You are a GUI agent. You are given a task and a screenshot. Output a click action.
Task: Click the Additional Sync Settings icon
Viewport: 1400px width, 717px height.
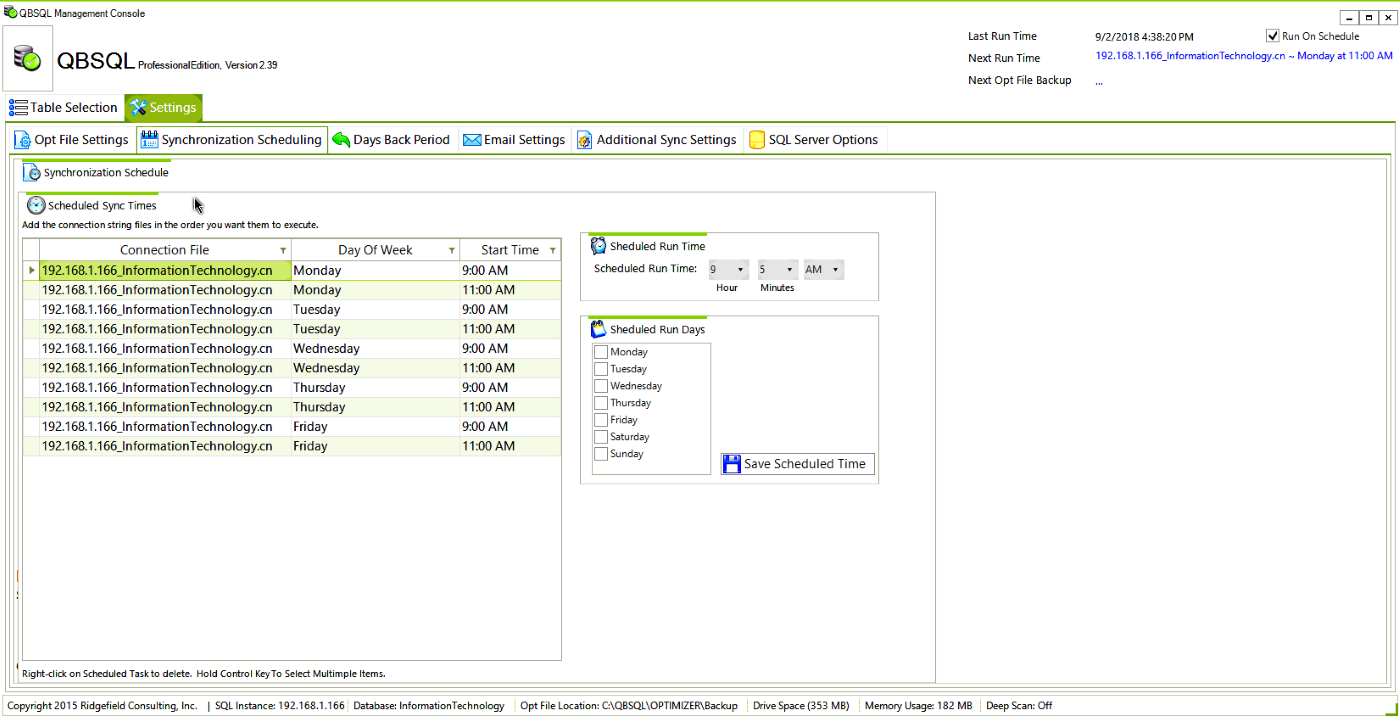[x=585, y=140]
